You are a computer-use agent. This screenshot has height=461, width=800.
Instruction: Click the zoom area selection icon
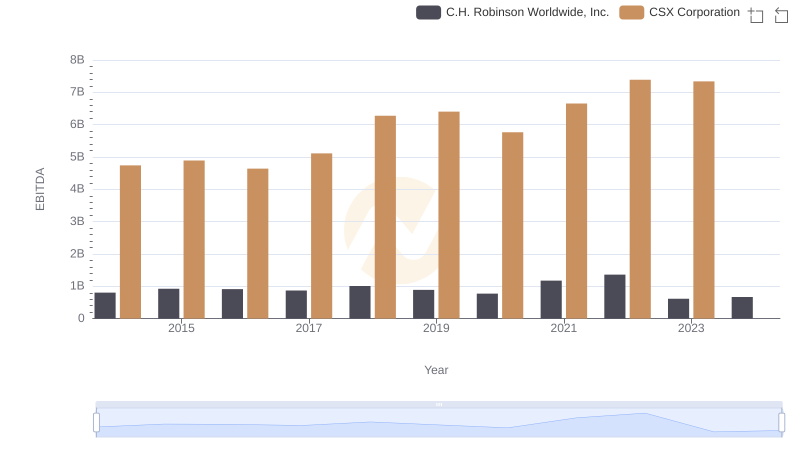756,15
